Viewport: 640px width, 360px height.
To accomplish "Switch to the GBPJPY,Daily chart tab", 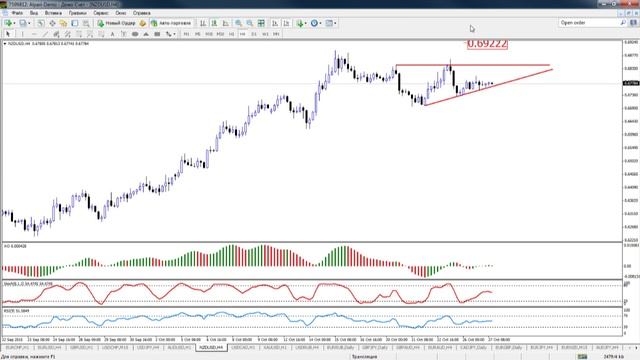I will [374, 347].
